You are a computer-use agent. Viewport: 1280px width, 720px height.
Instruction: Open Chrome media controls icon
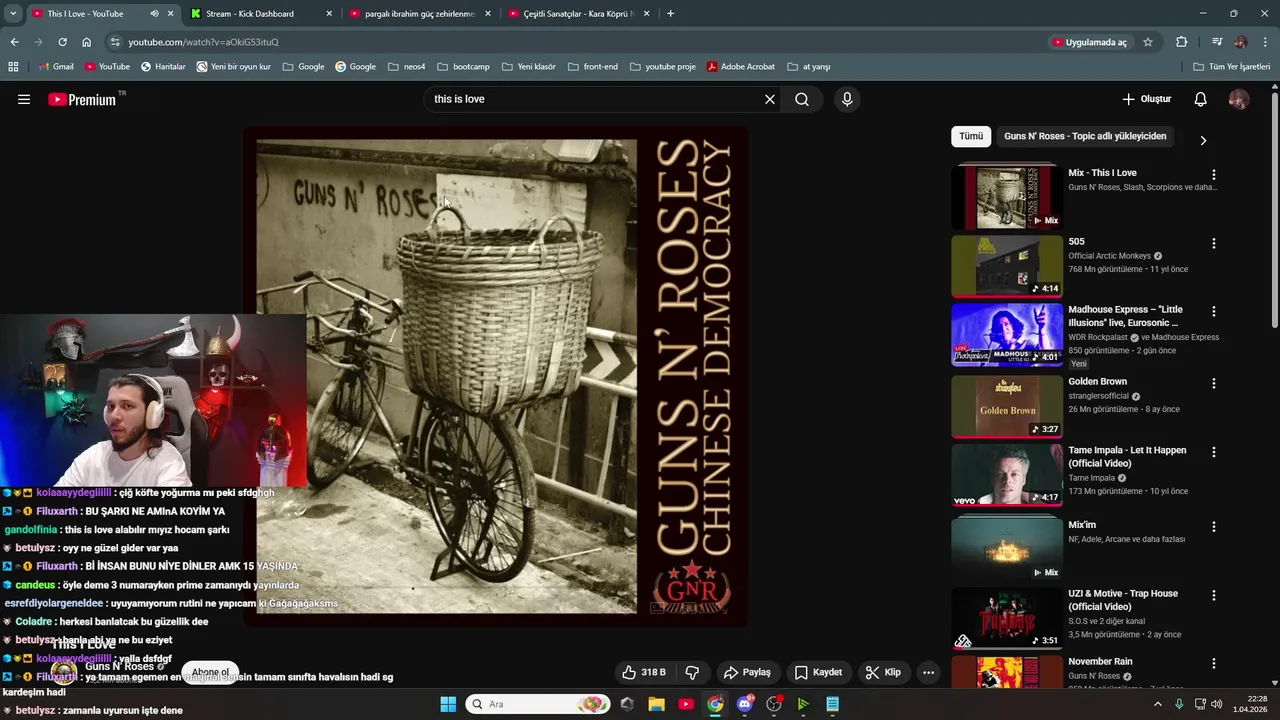coord(1217,42)
